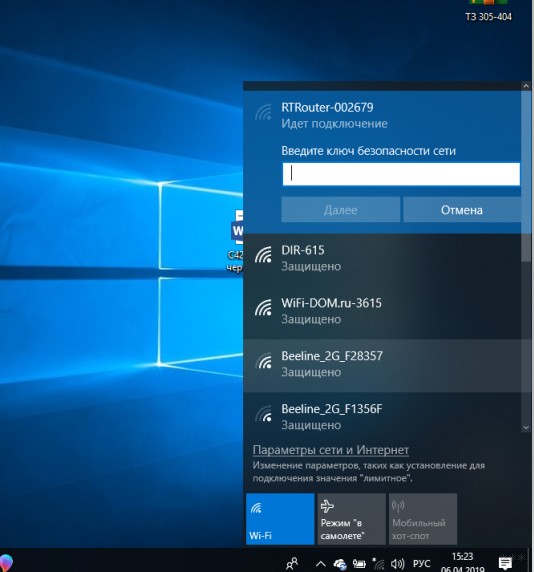Click the battery power tray icon

(359, 564)
